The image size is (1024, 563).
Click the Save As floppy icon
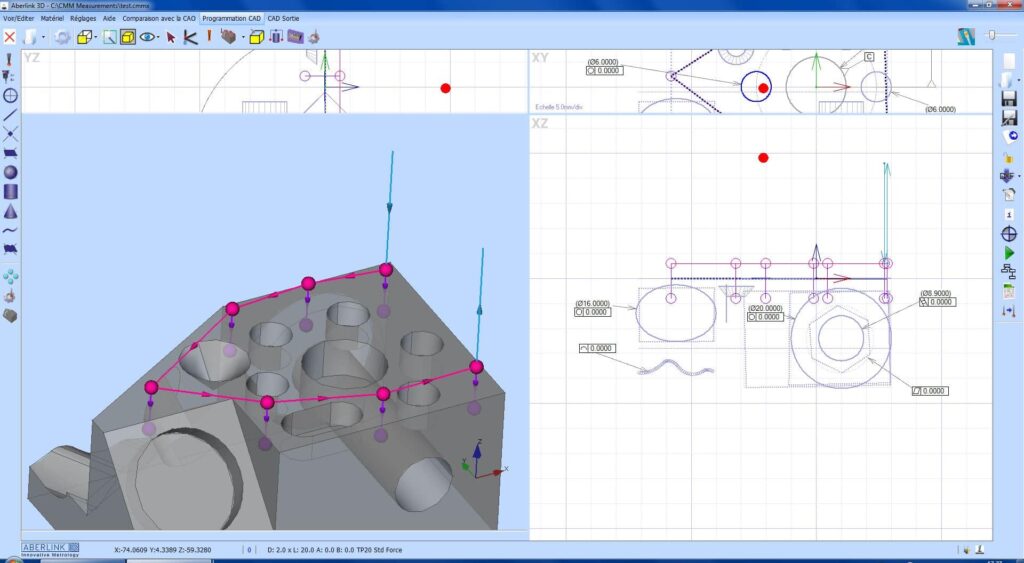pyautogui.click(x=1009, y=118)
